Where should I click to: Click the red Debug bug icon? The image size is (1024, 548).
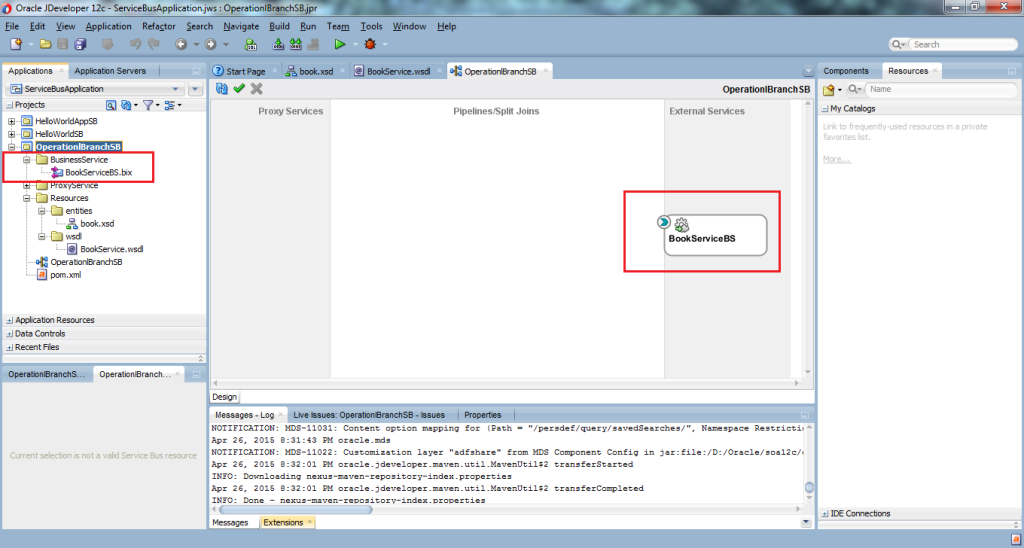coord(370,44)
